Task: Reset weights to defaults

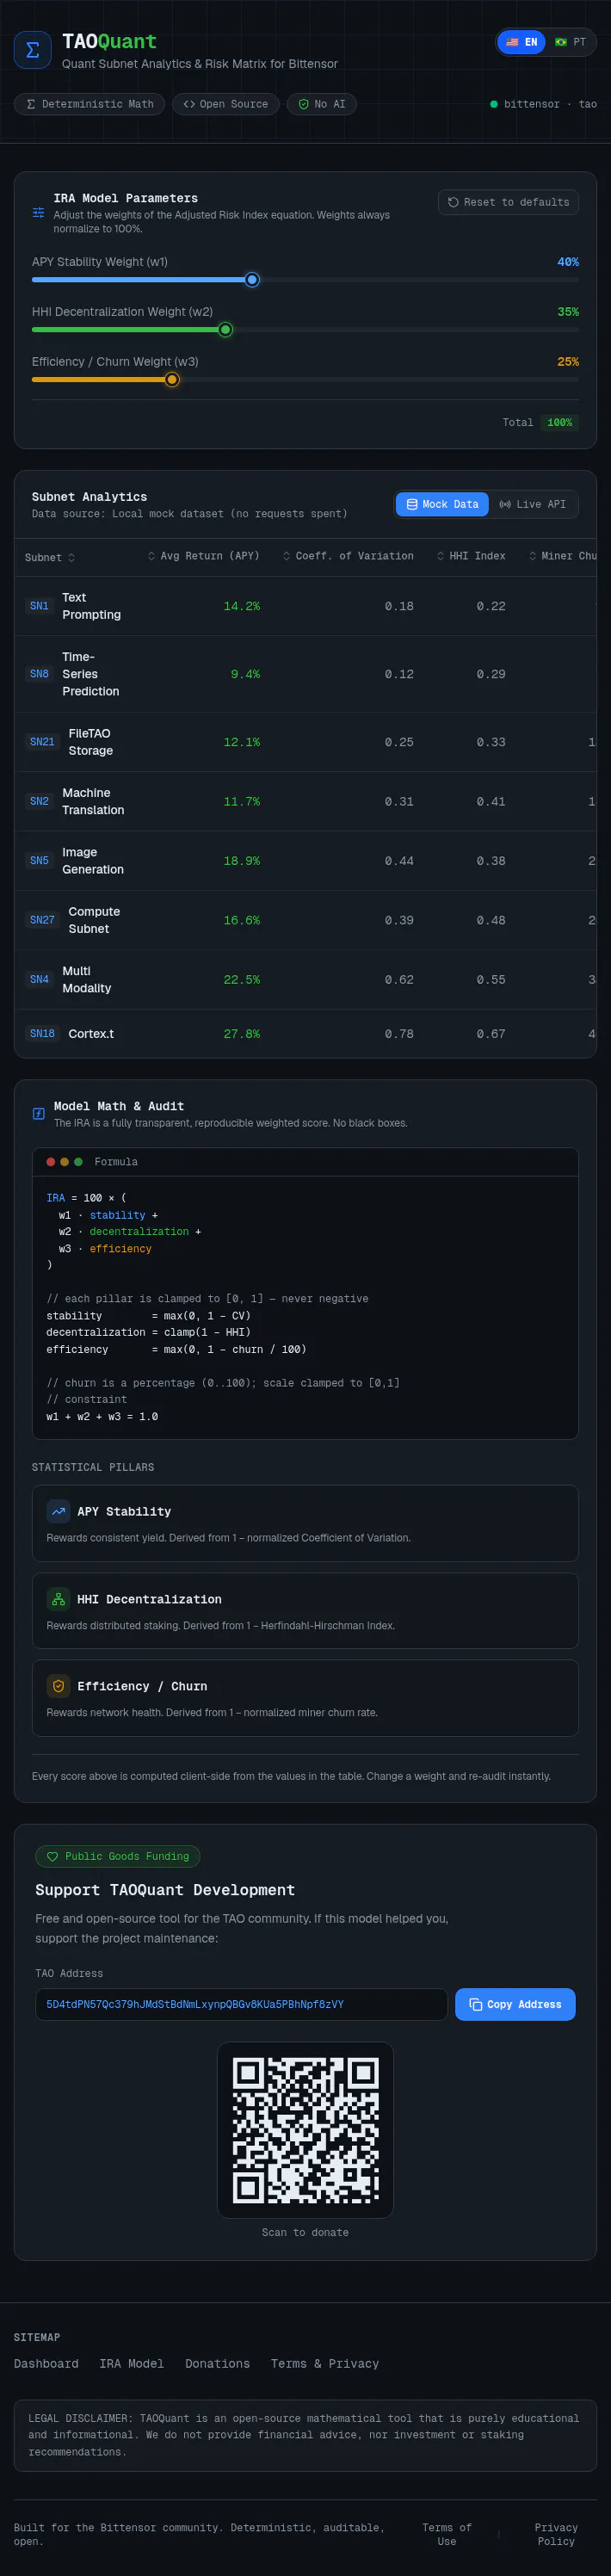Action: point(508,202)
